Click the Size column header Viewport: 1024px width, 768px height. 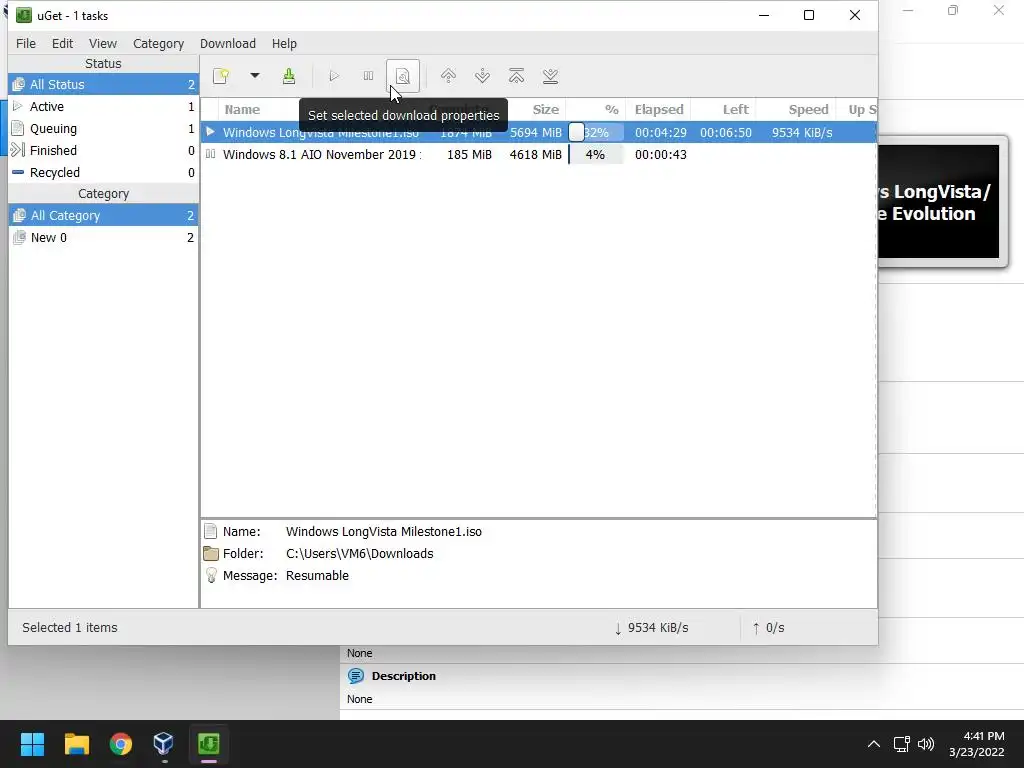[545, 110]
